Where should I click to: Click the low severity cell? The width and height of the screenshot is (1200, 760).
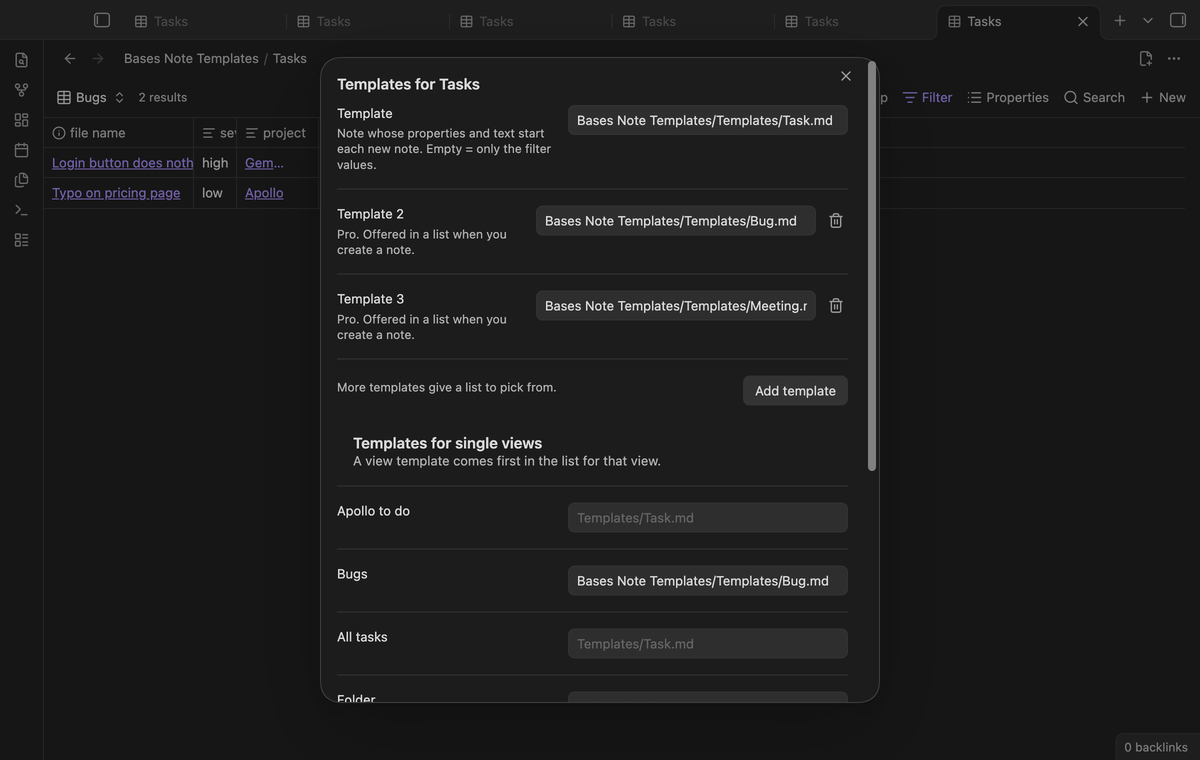pos(215,193)
